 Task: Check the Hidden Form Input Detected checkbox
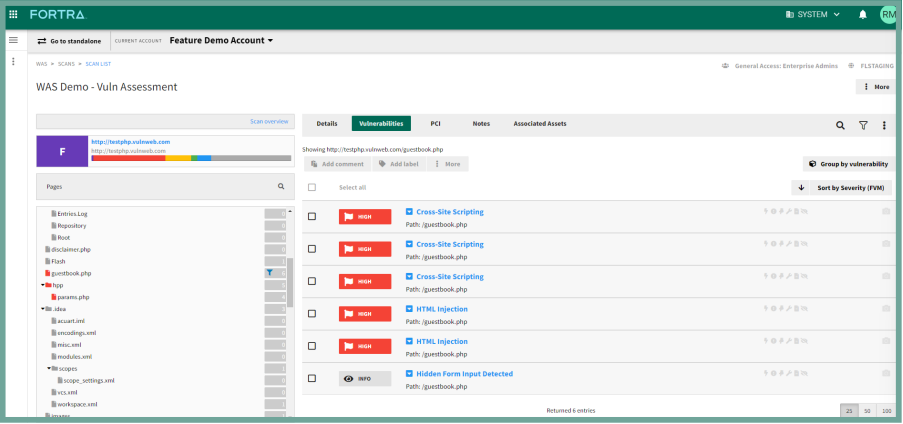[312, 378]
